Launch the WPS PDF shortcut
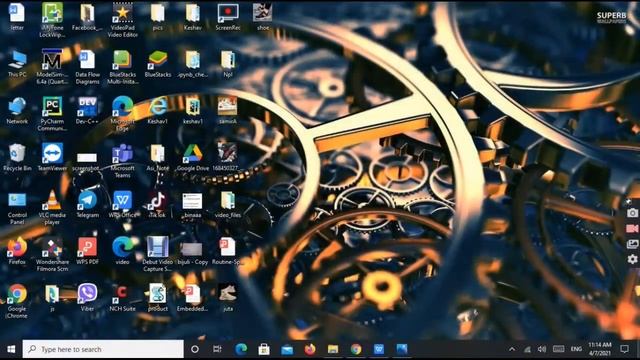The width and height of the screenshot is (640, 360). (x=87, y=251)
